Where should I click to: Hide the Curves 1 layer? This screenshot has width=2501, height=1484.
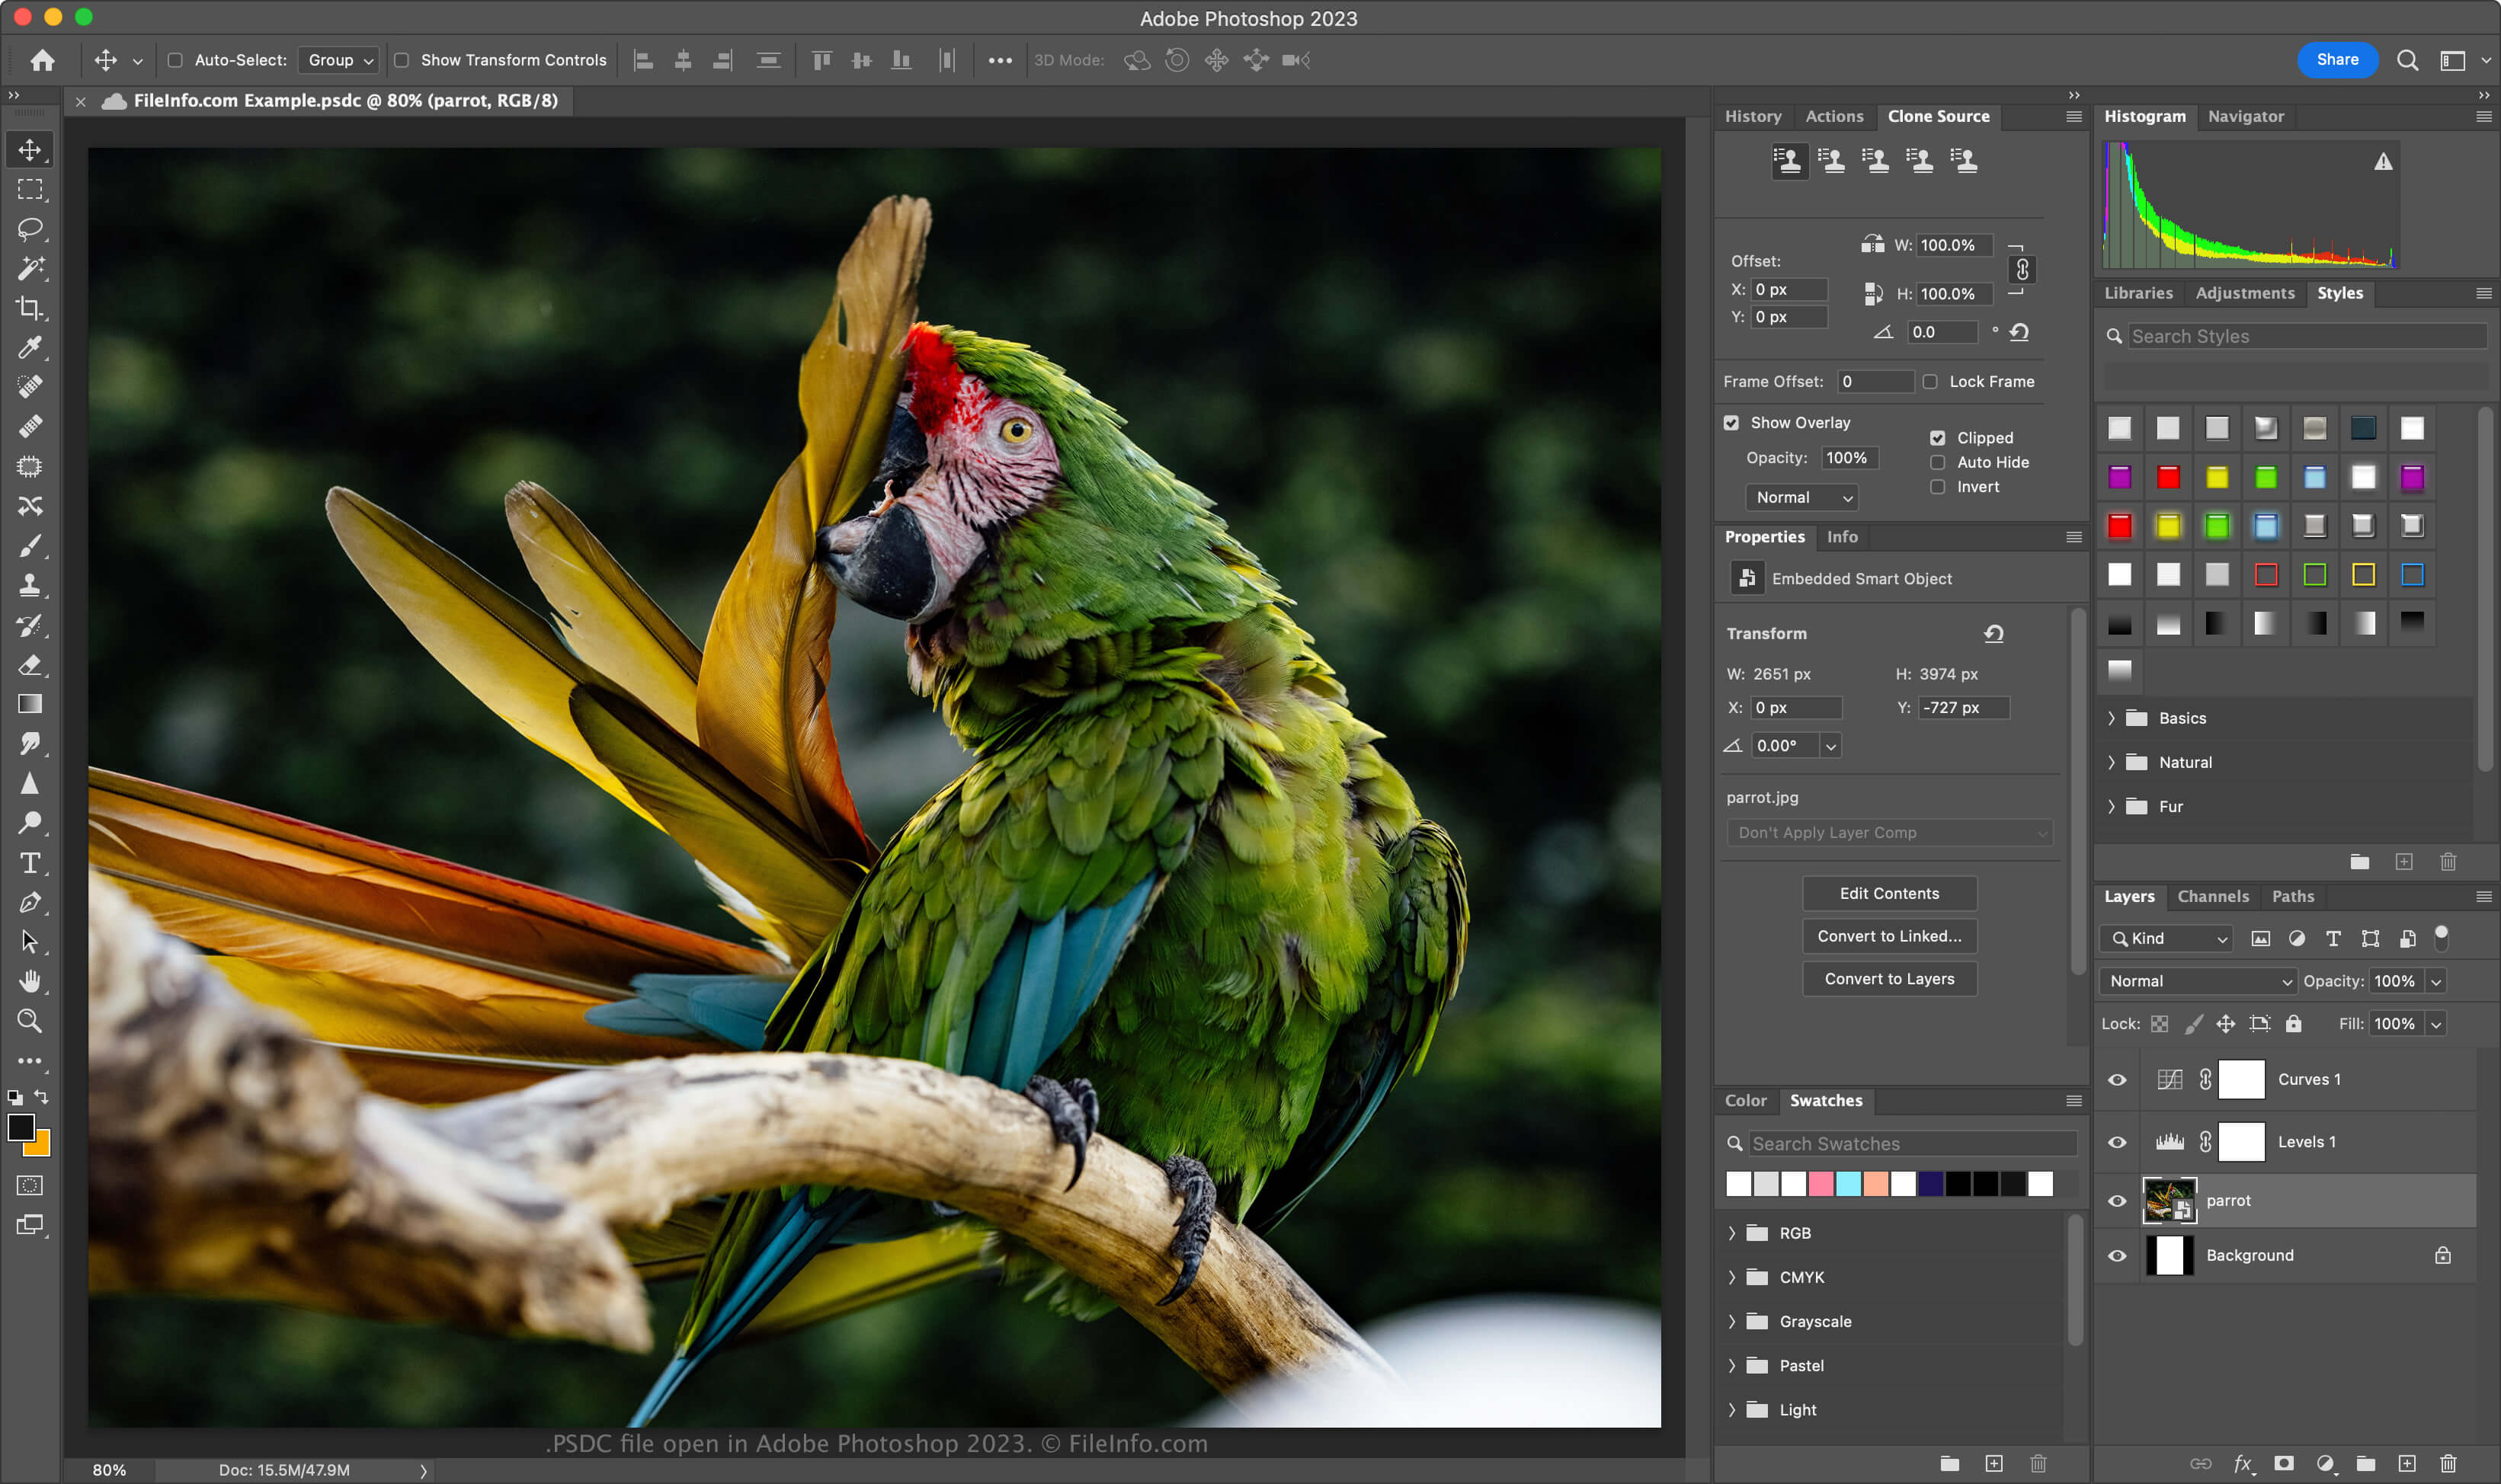point(2117,1080)
